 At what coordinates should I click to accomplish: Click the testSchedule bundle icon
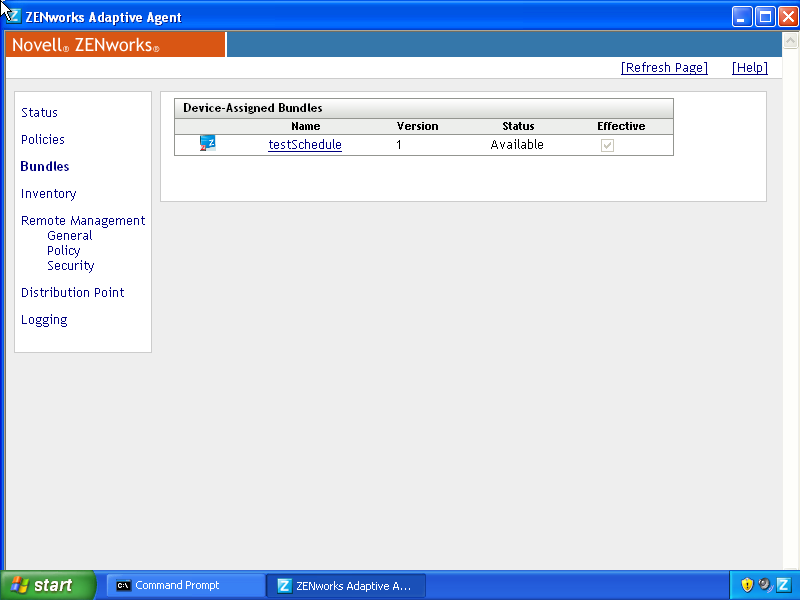(207, 143)
